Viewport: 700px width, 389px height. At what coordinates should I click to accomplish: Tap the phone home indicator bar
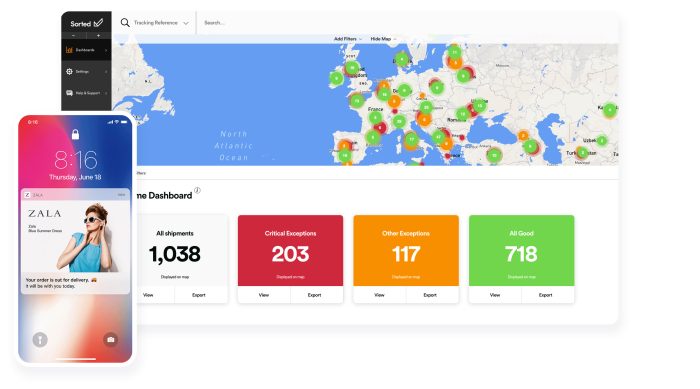(75, 359)
